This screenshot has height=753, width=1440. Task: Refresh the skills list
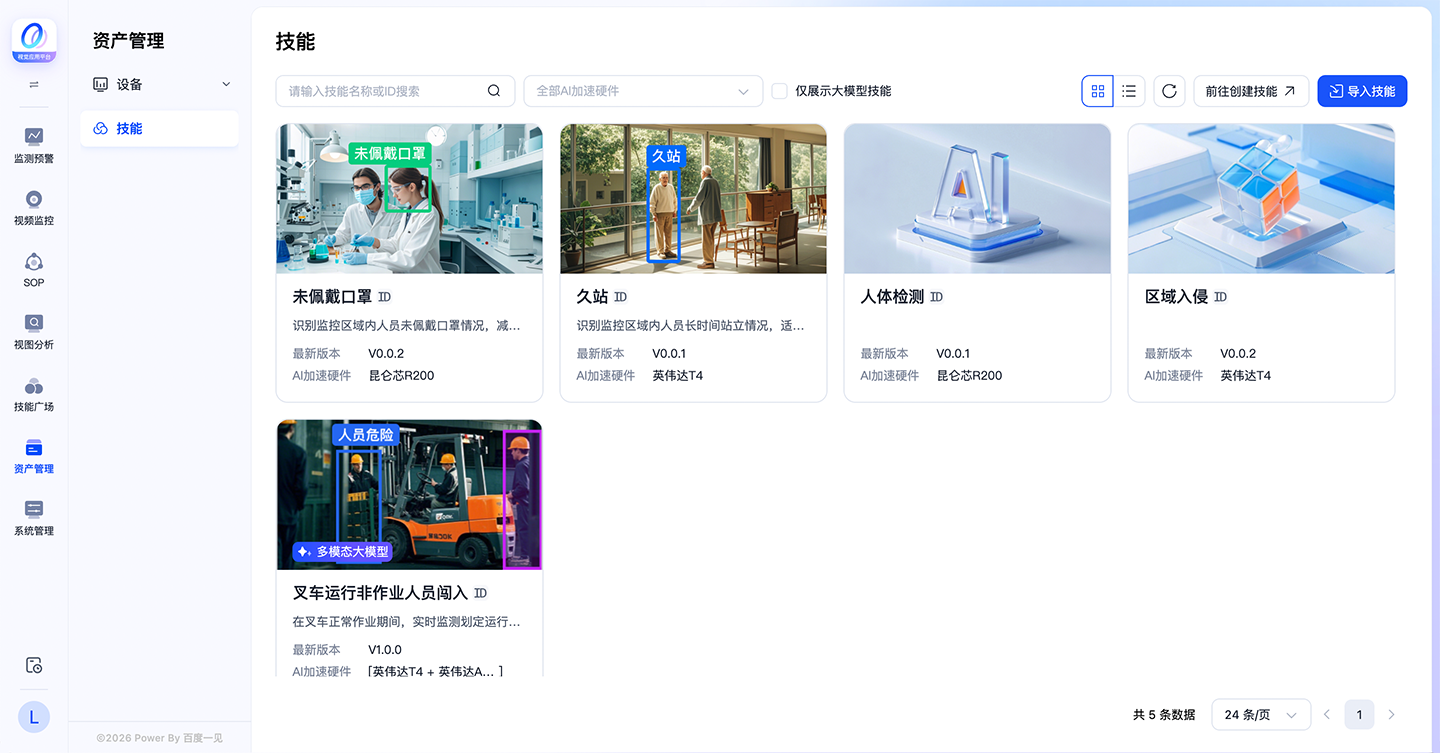tap(1169, 91)
